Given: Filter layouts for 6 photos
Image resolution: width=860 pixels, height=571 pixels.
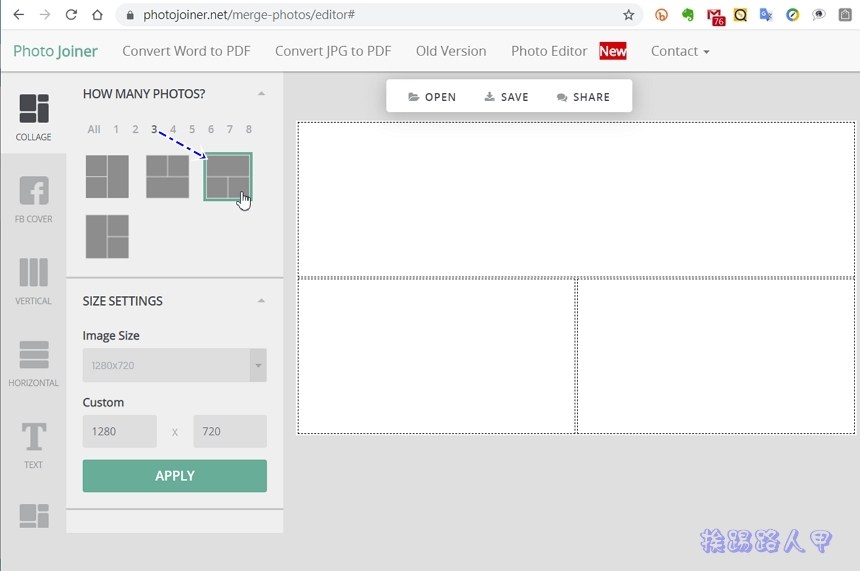Looking at the screenshot, I should tap(211, 129).
